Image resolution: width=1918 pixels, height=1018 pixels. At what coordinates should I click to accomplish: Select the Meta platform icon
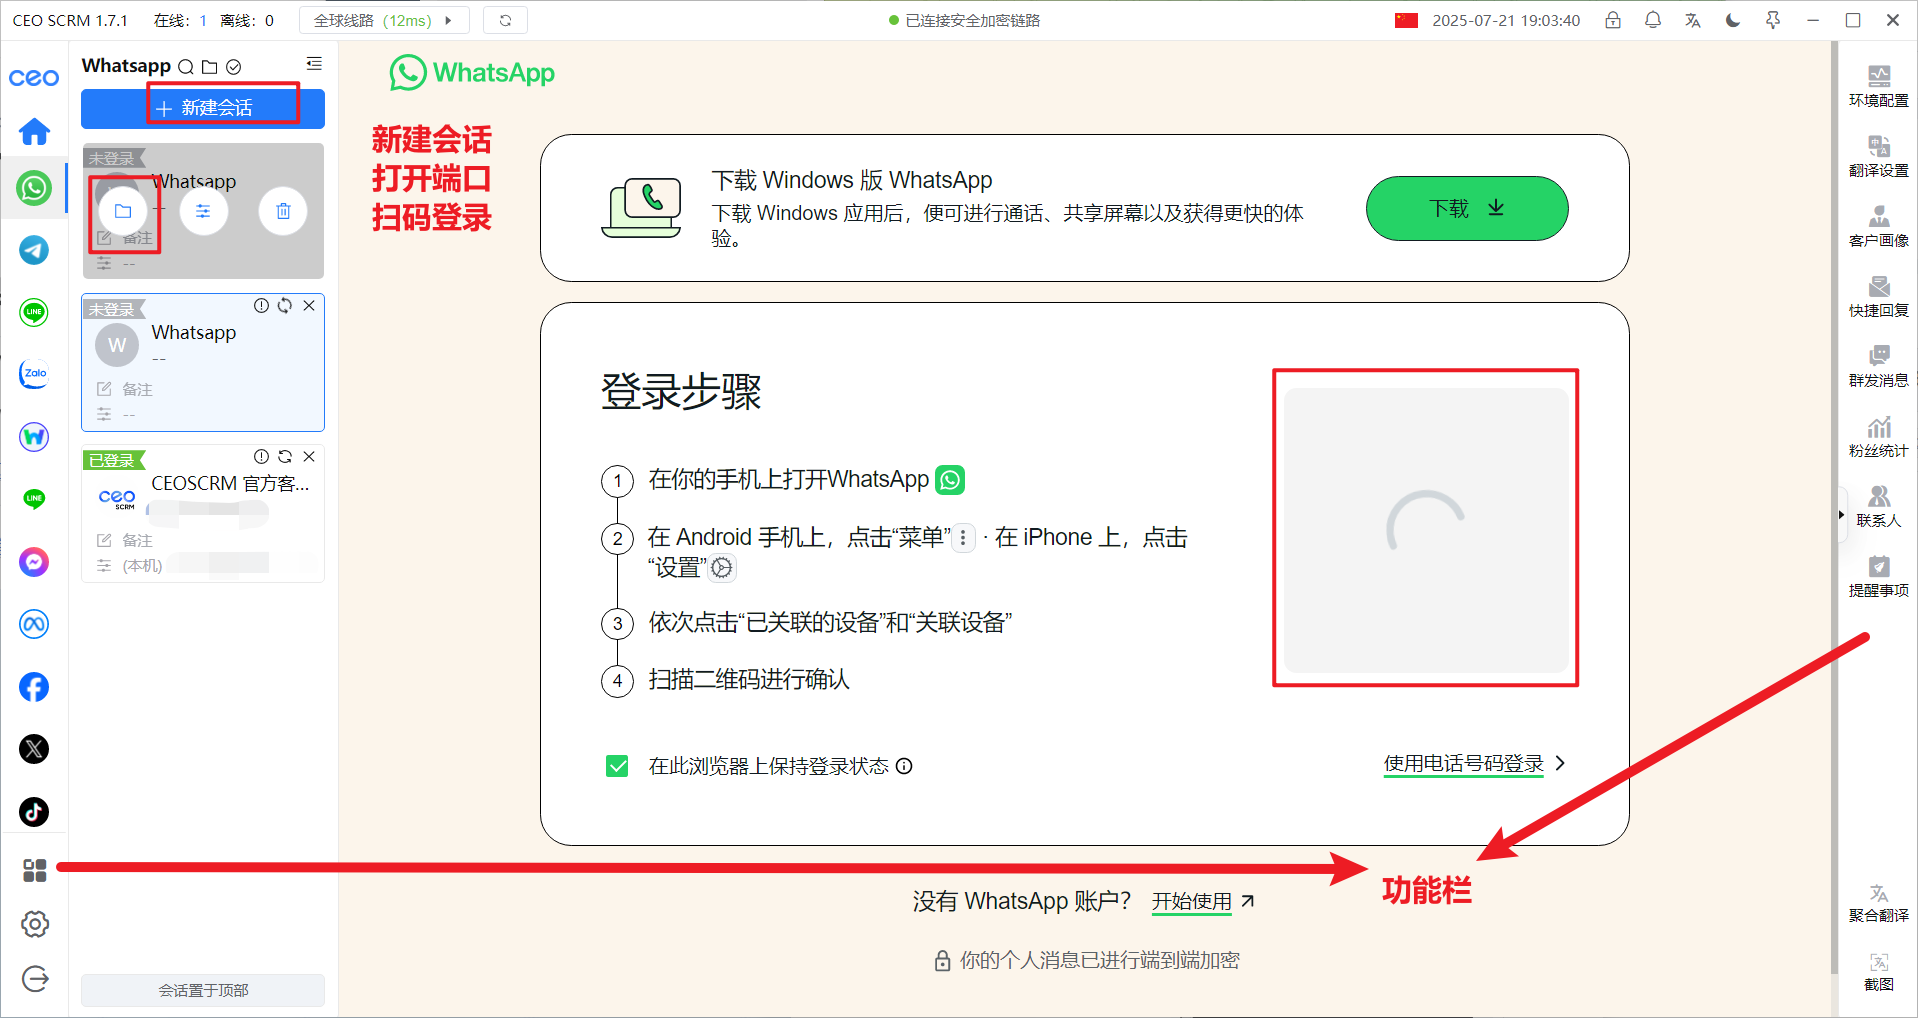[34, 624]
